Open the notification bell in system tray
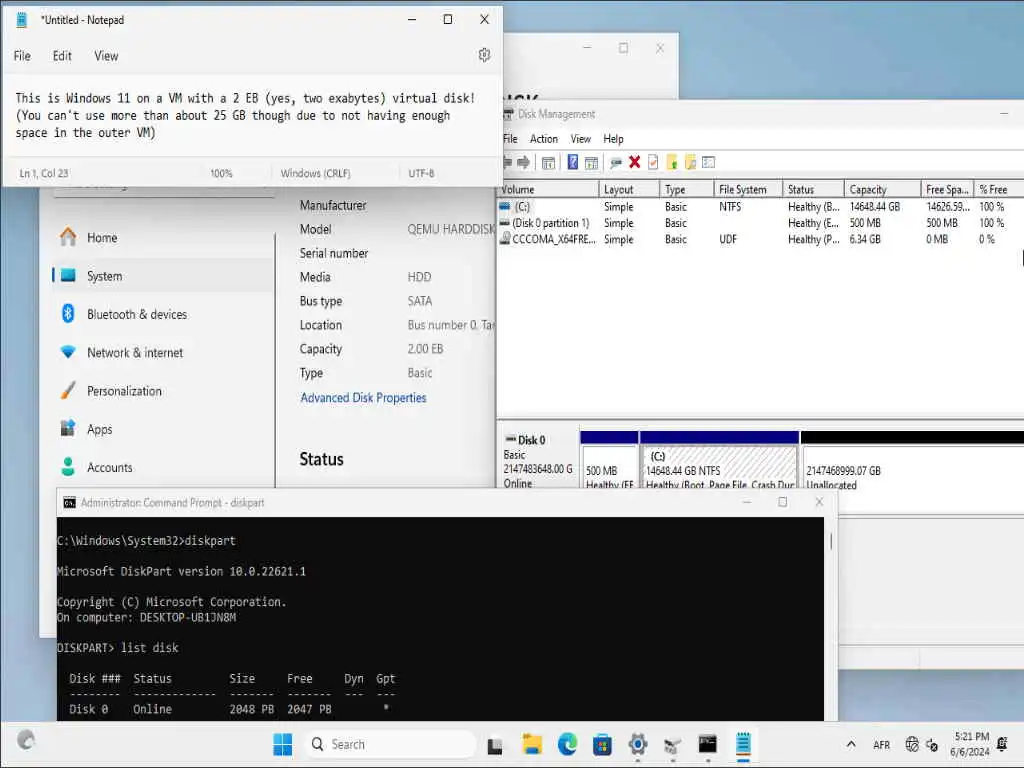Viewport: 1024px width, 768px height. coord(1002,744)
